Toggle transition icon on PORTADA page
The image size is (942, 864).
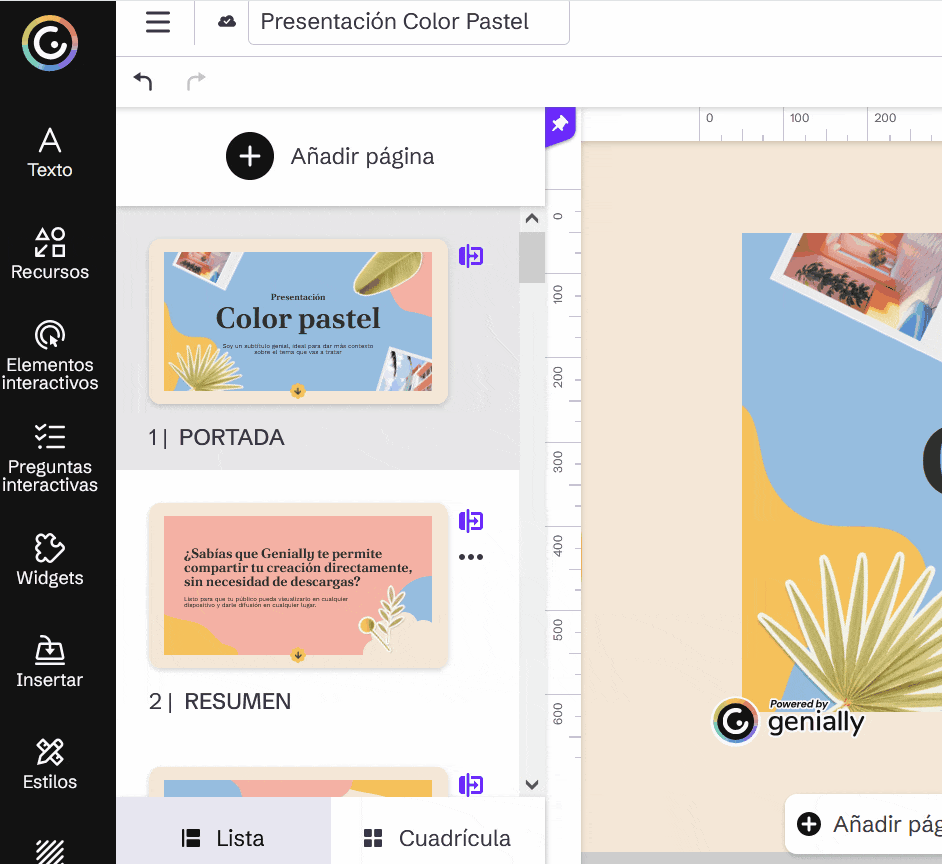(x=471, y=256)
